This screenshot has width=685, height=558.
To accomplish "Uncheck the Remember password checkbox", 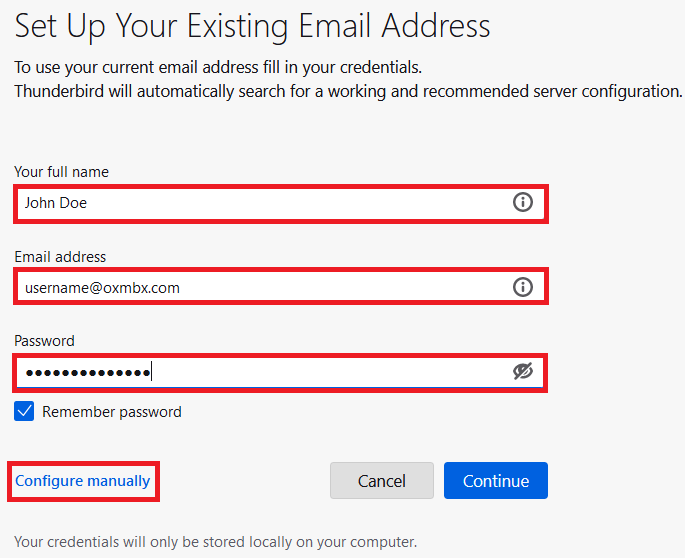I will (x=25, y=411).
